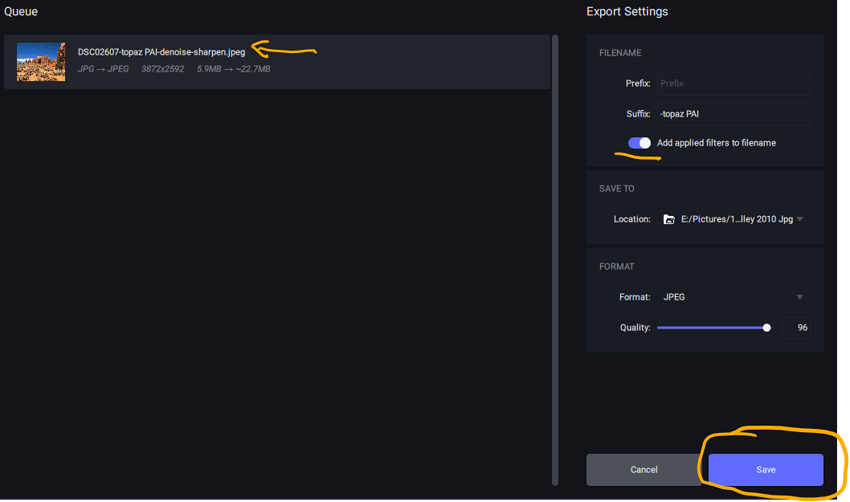Click the Cancel button
This screenshot has width=850, height=502.
tap(644, 469)
